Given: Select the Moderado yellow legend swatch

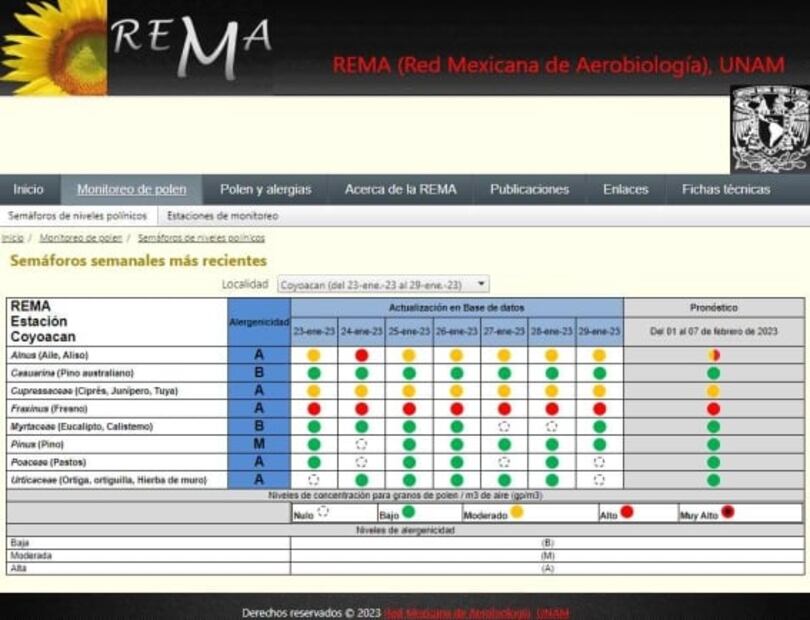Looking at the screenshot, I should [517, 512].
